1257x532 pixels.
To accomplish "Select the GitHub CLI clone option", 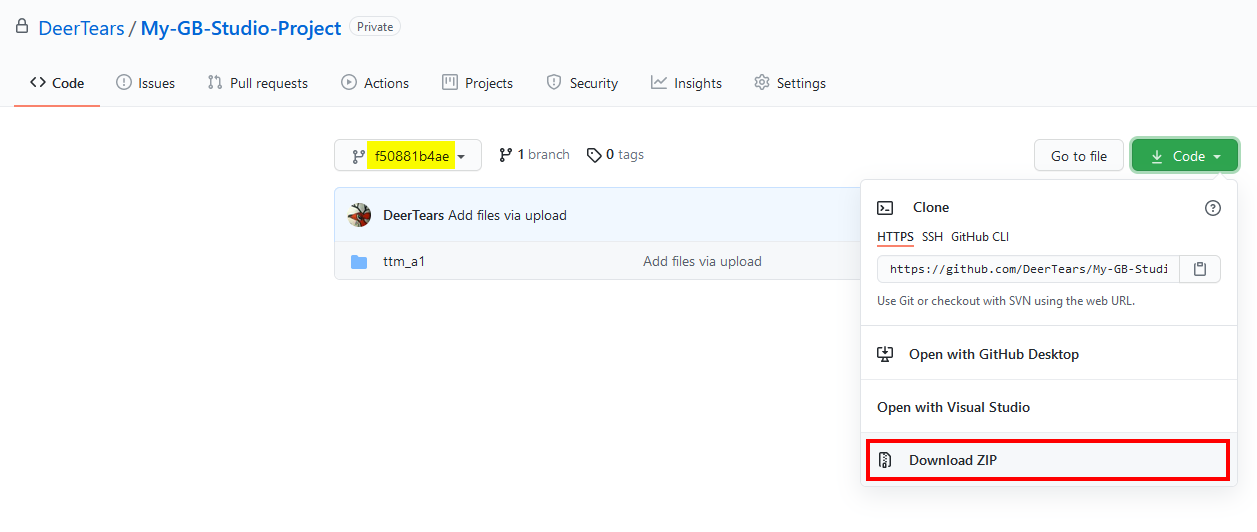I will (980, 237).
